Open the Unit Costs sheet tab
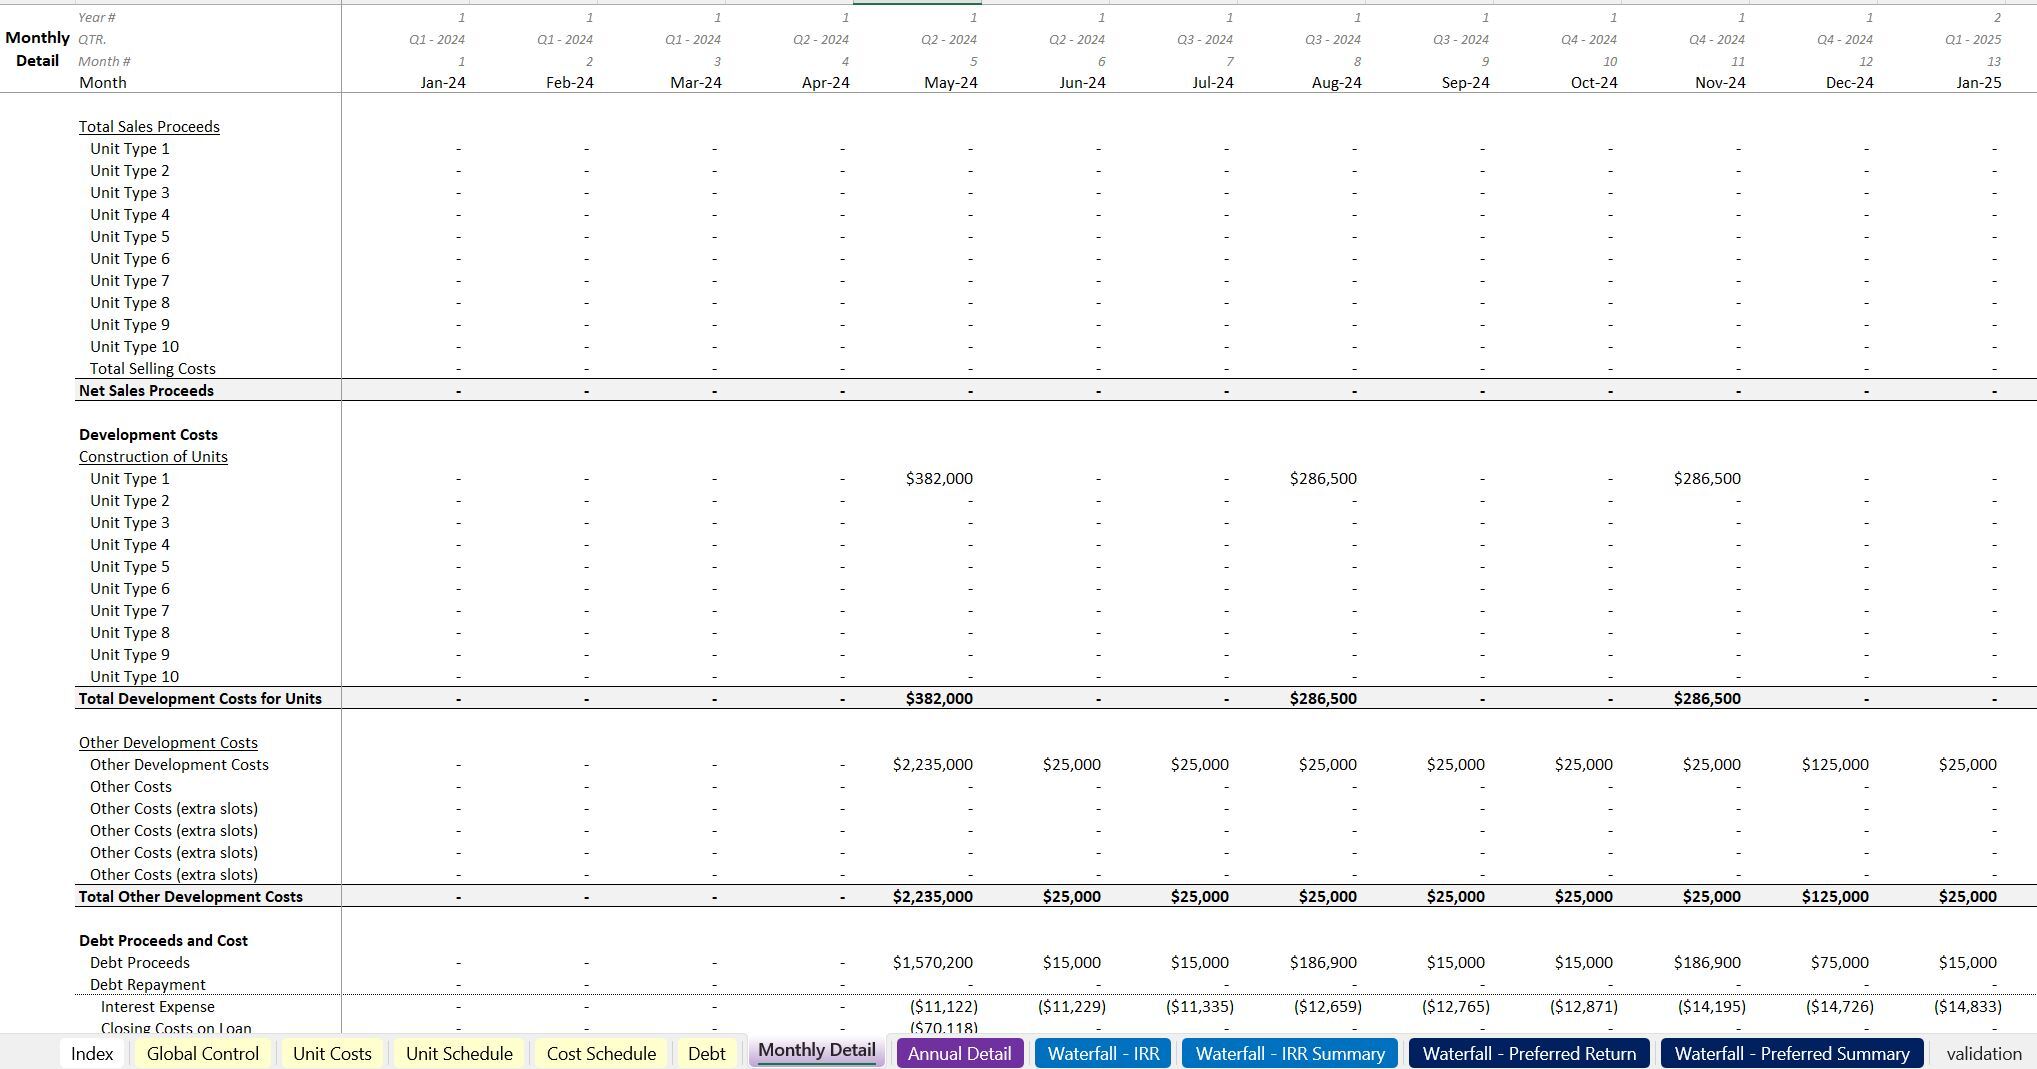Screen dimensions: 2037x1069 point(332,1053)
